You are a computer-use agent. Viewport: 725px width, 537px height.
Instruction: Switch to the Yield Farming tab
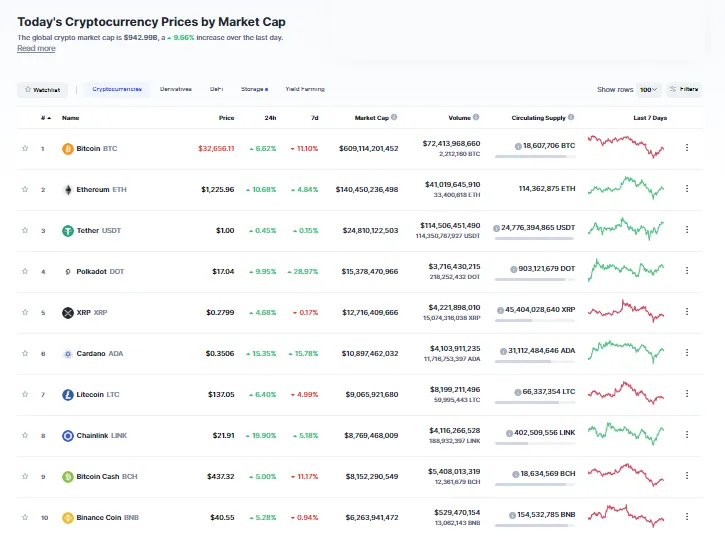305,89
